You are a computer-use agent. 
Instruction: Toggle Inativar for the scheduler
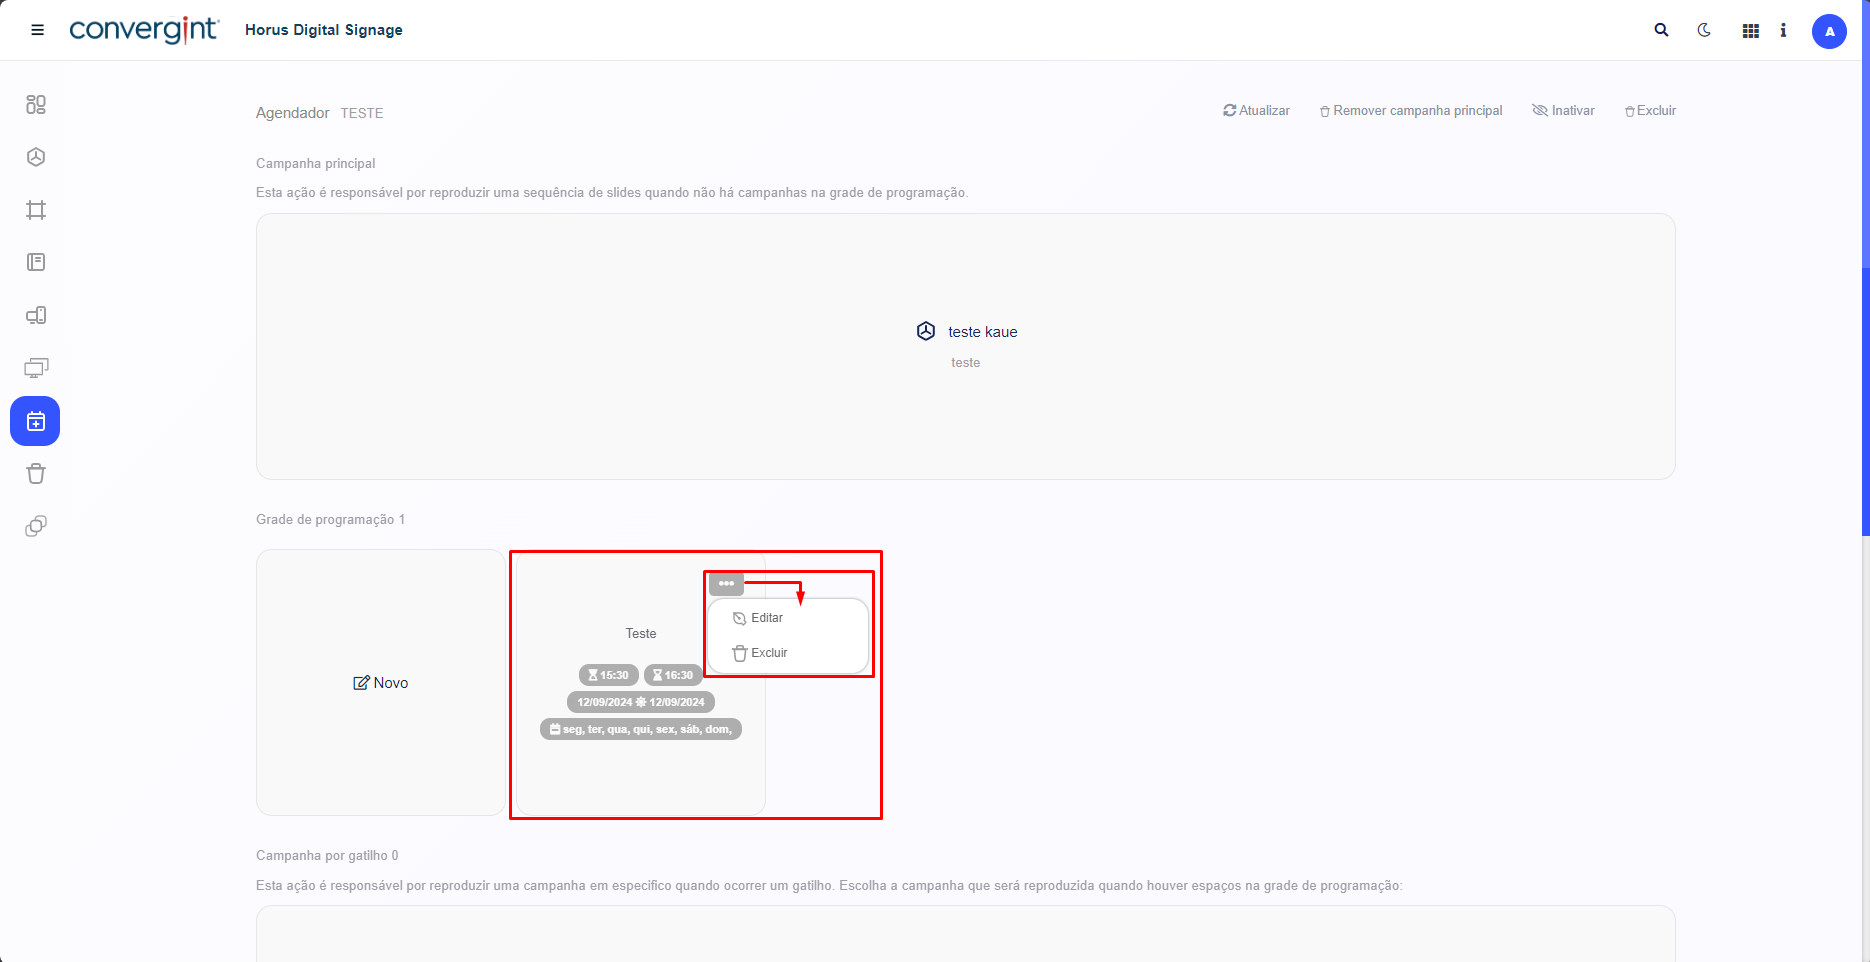click(x=1563, y=111)
